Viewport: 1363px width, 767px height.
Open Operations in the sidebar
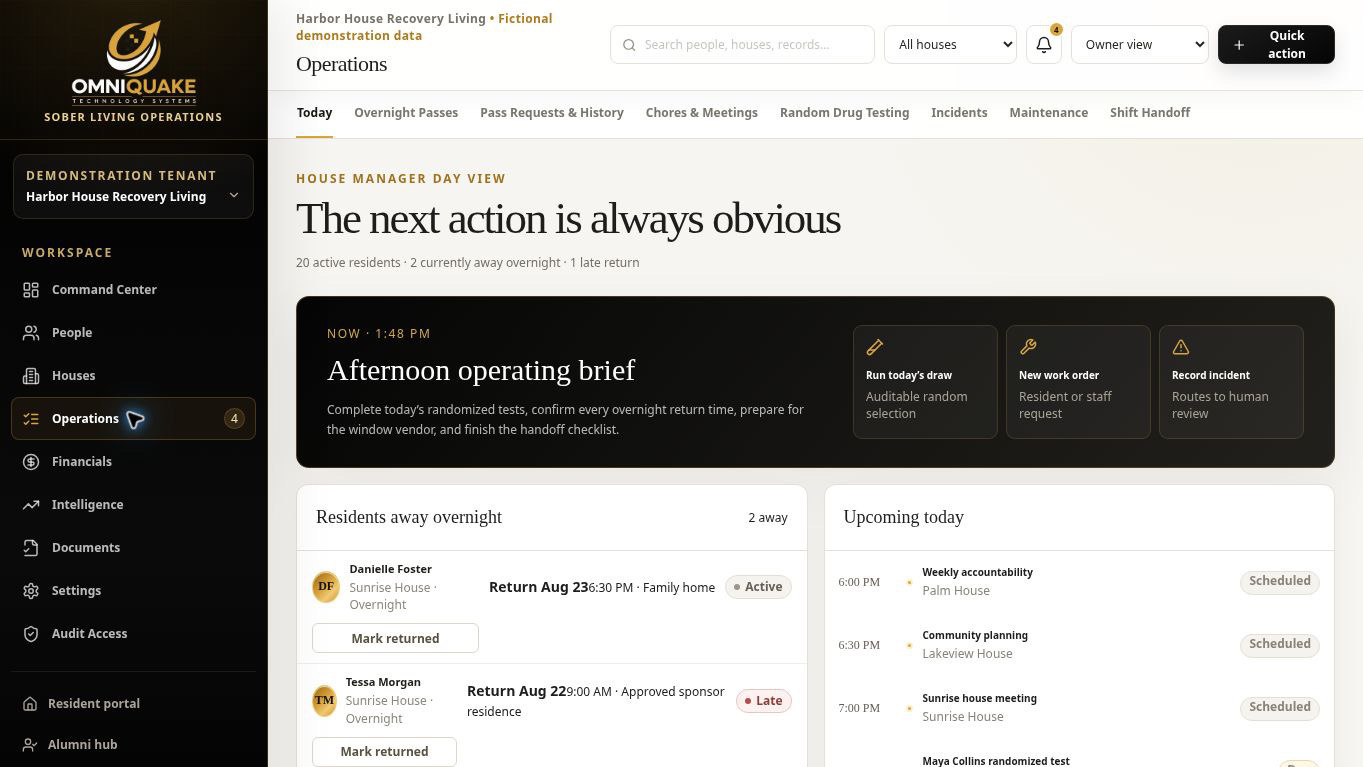pyautogui.click(x=133, y=419)
